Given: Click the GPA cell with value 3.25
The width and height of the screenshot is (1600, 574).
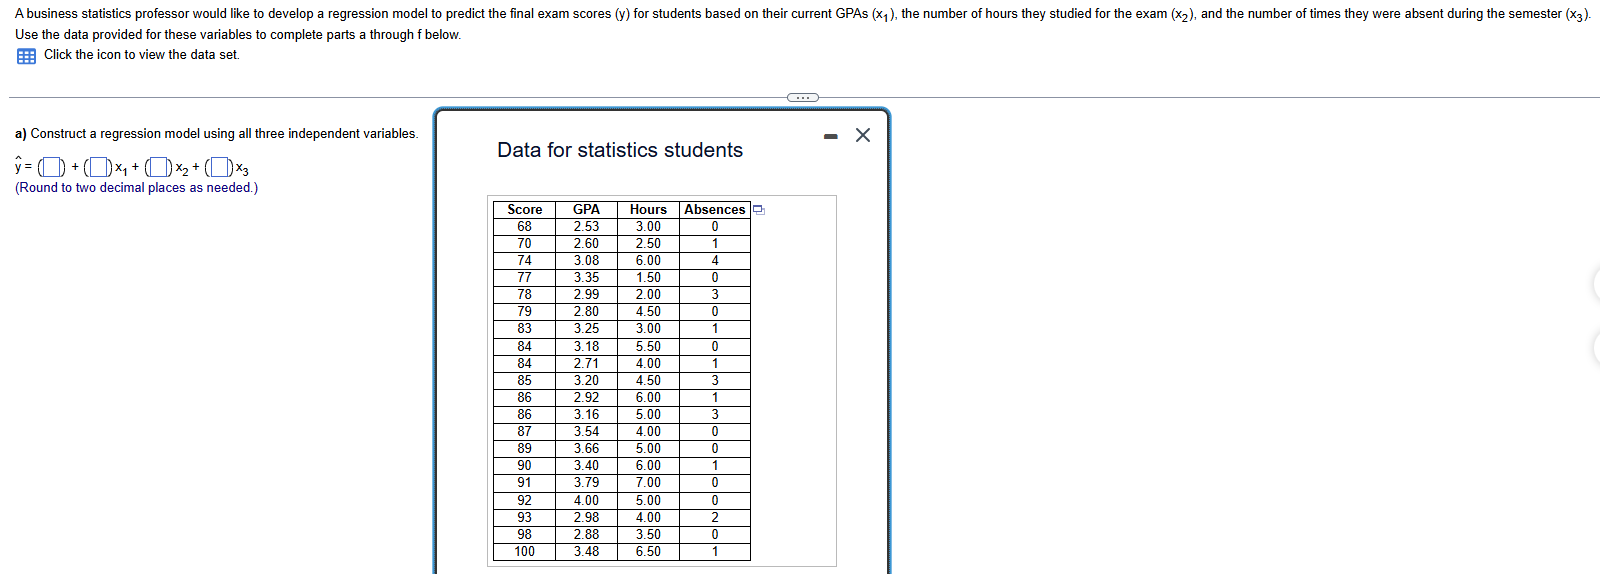Looking at the screenshot, I should pyautogui.click(x=586, y=329).
